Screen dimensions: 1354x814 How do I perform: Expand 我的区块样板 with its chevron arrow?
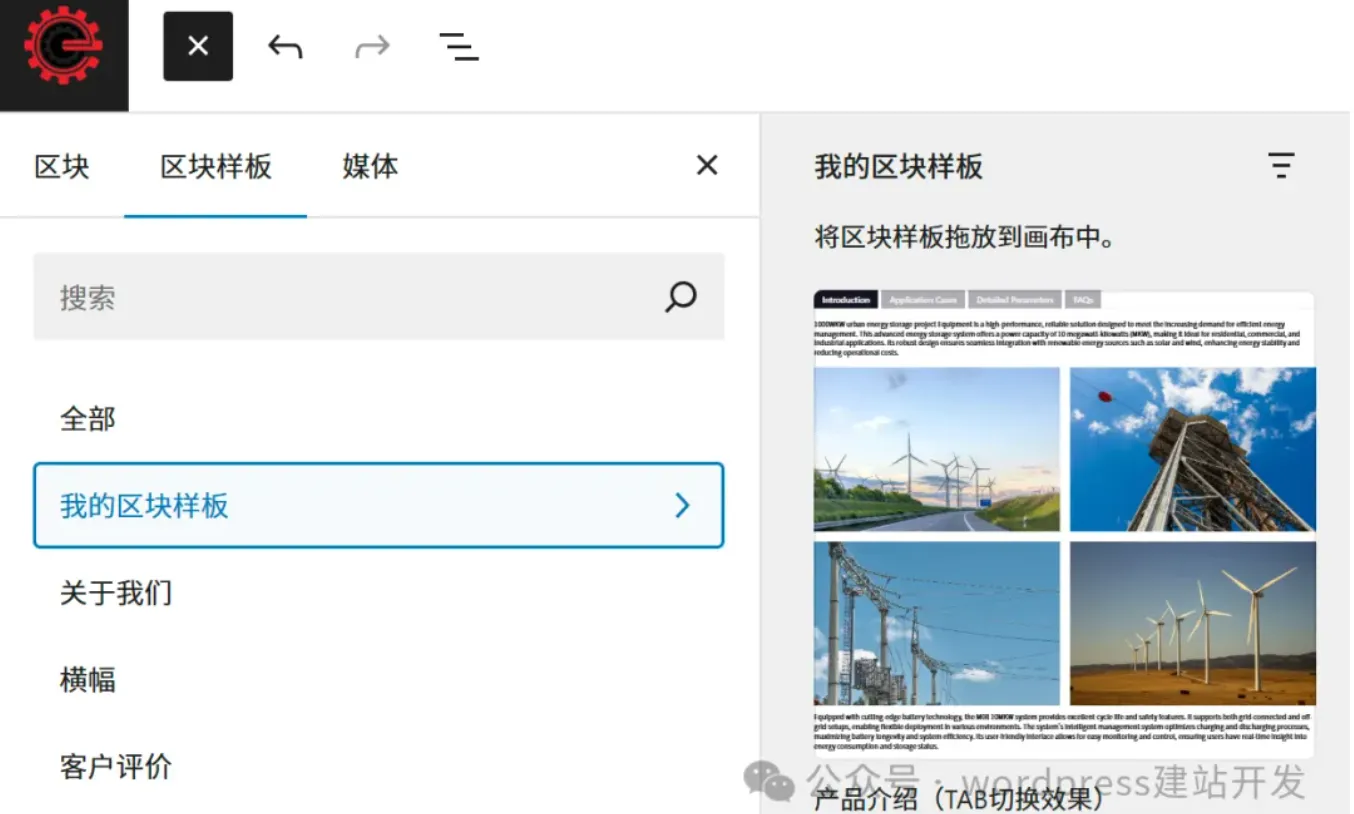[683, 506]
